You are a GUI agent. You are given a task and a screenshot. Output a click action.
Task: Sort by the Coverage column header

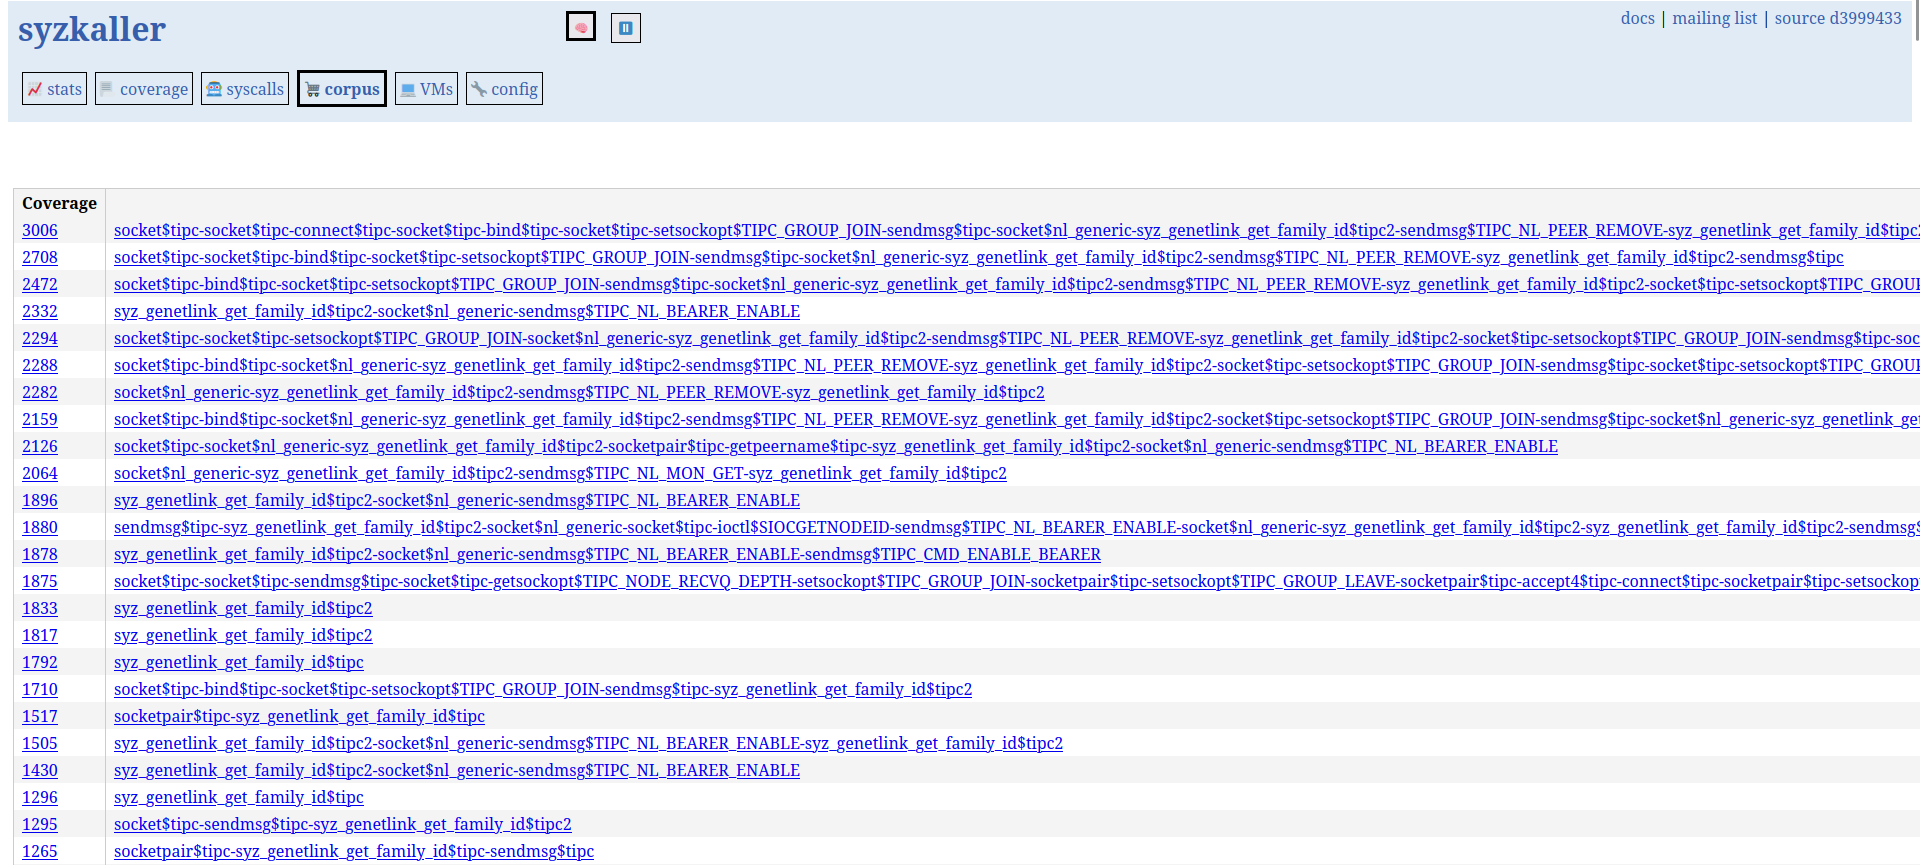click(x=60, y=203)
